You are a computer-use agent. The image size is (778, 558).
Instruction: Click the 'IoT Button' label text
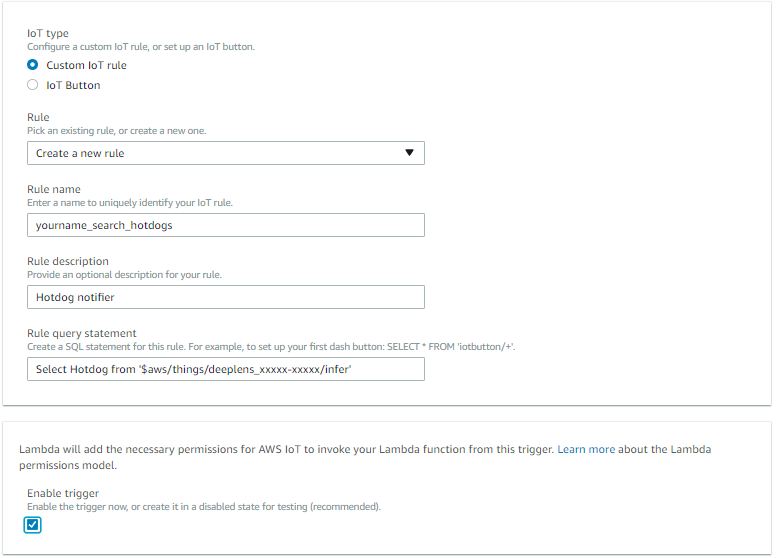pyautogui.click(x=73, y=85)
